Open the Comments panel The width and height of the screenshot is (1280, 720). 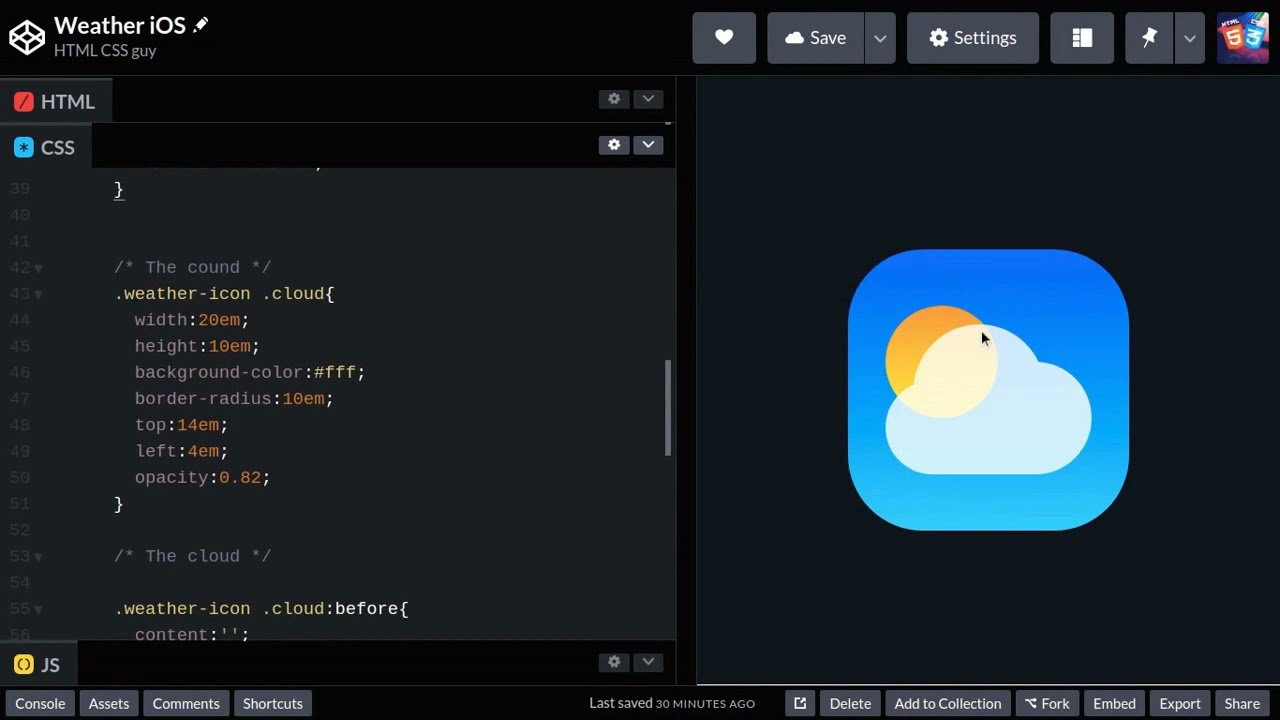coord(186,703)
